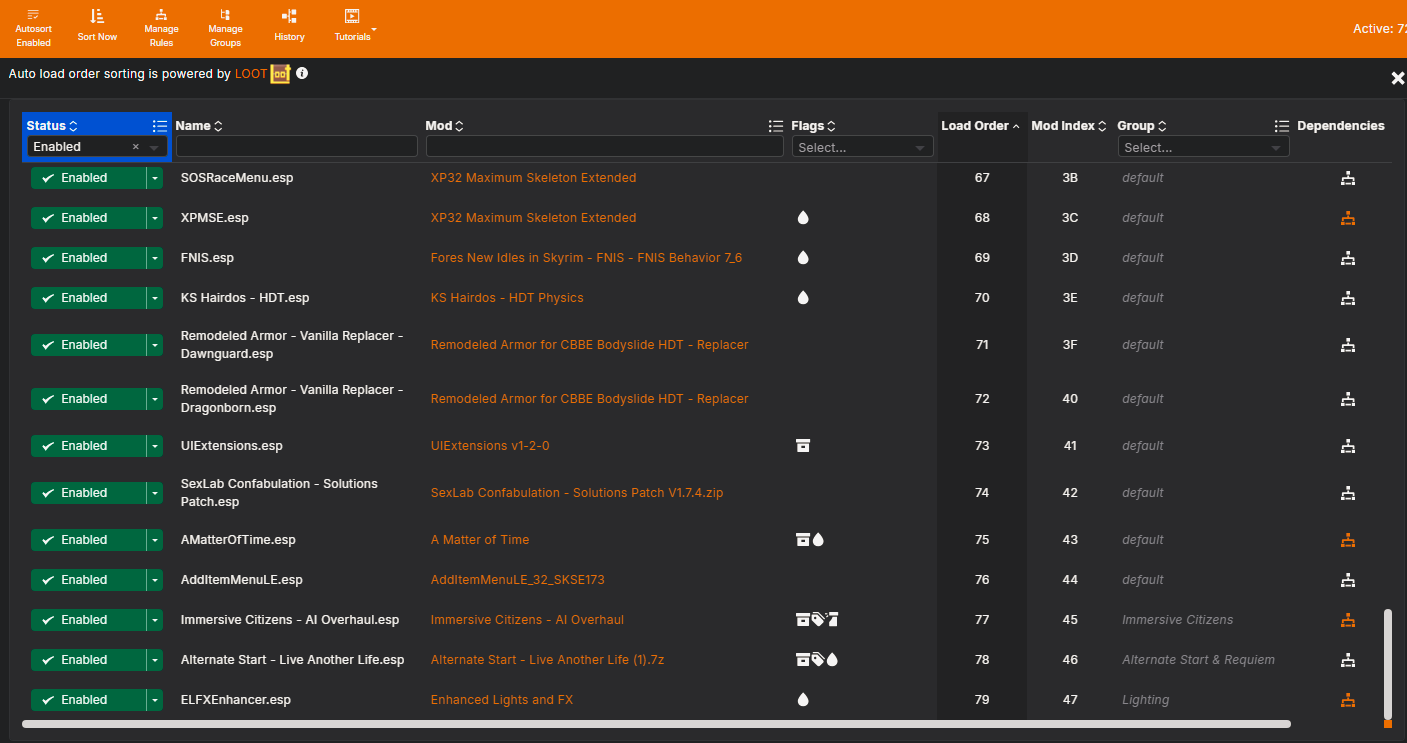Open dependencies for Alternate Start - Live Another Life.esp
Screen dimensions: 1407x743
(1347, 660)
